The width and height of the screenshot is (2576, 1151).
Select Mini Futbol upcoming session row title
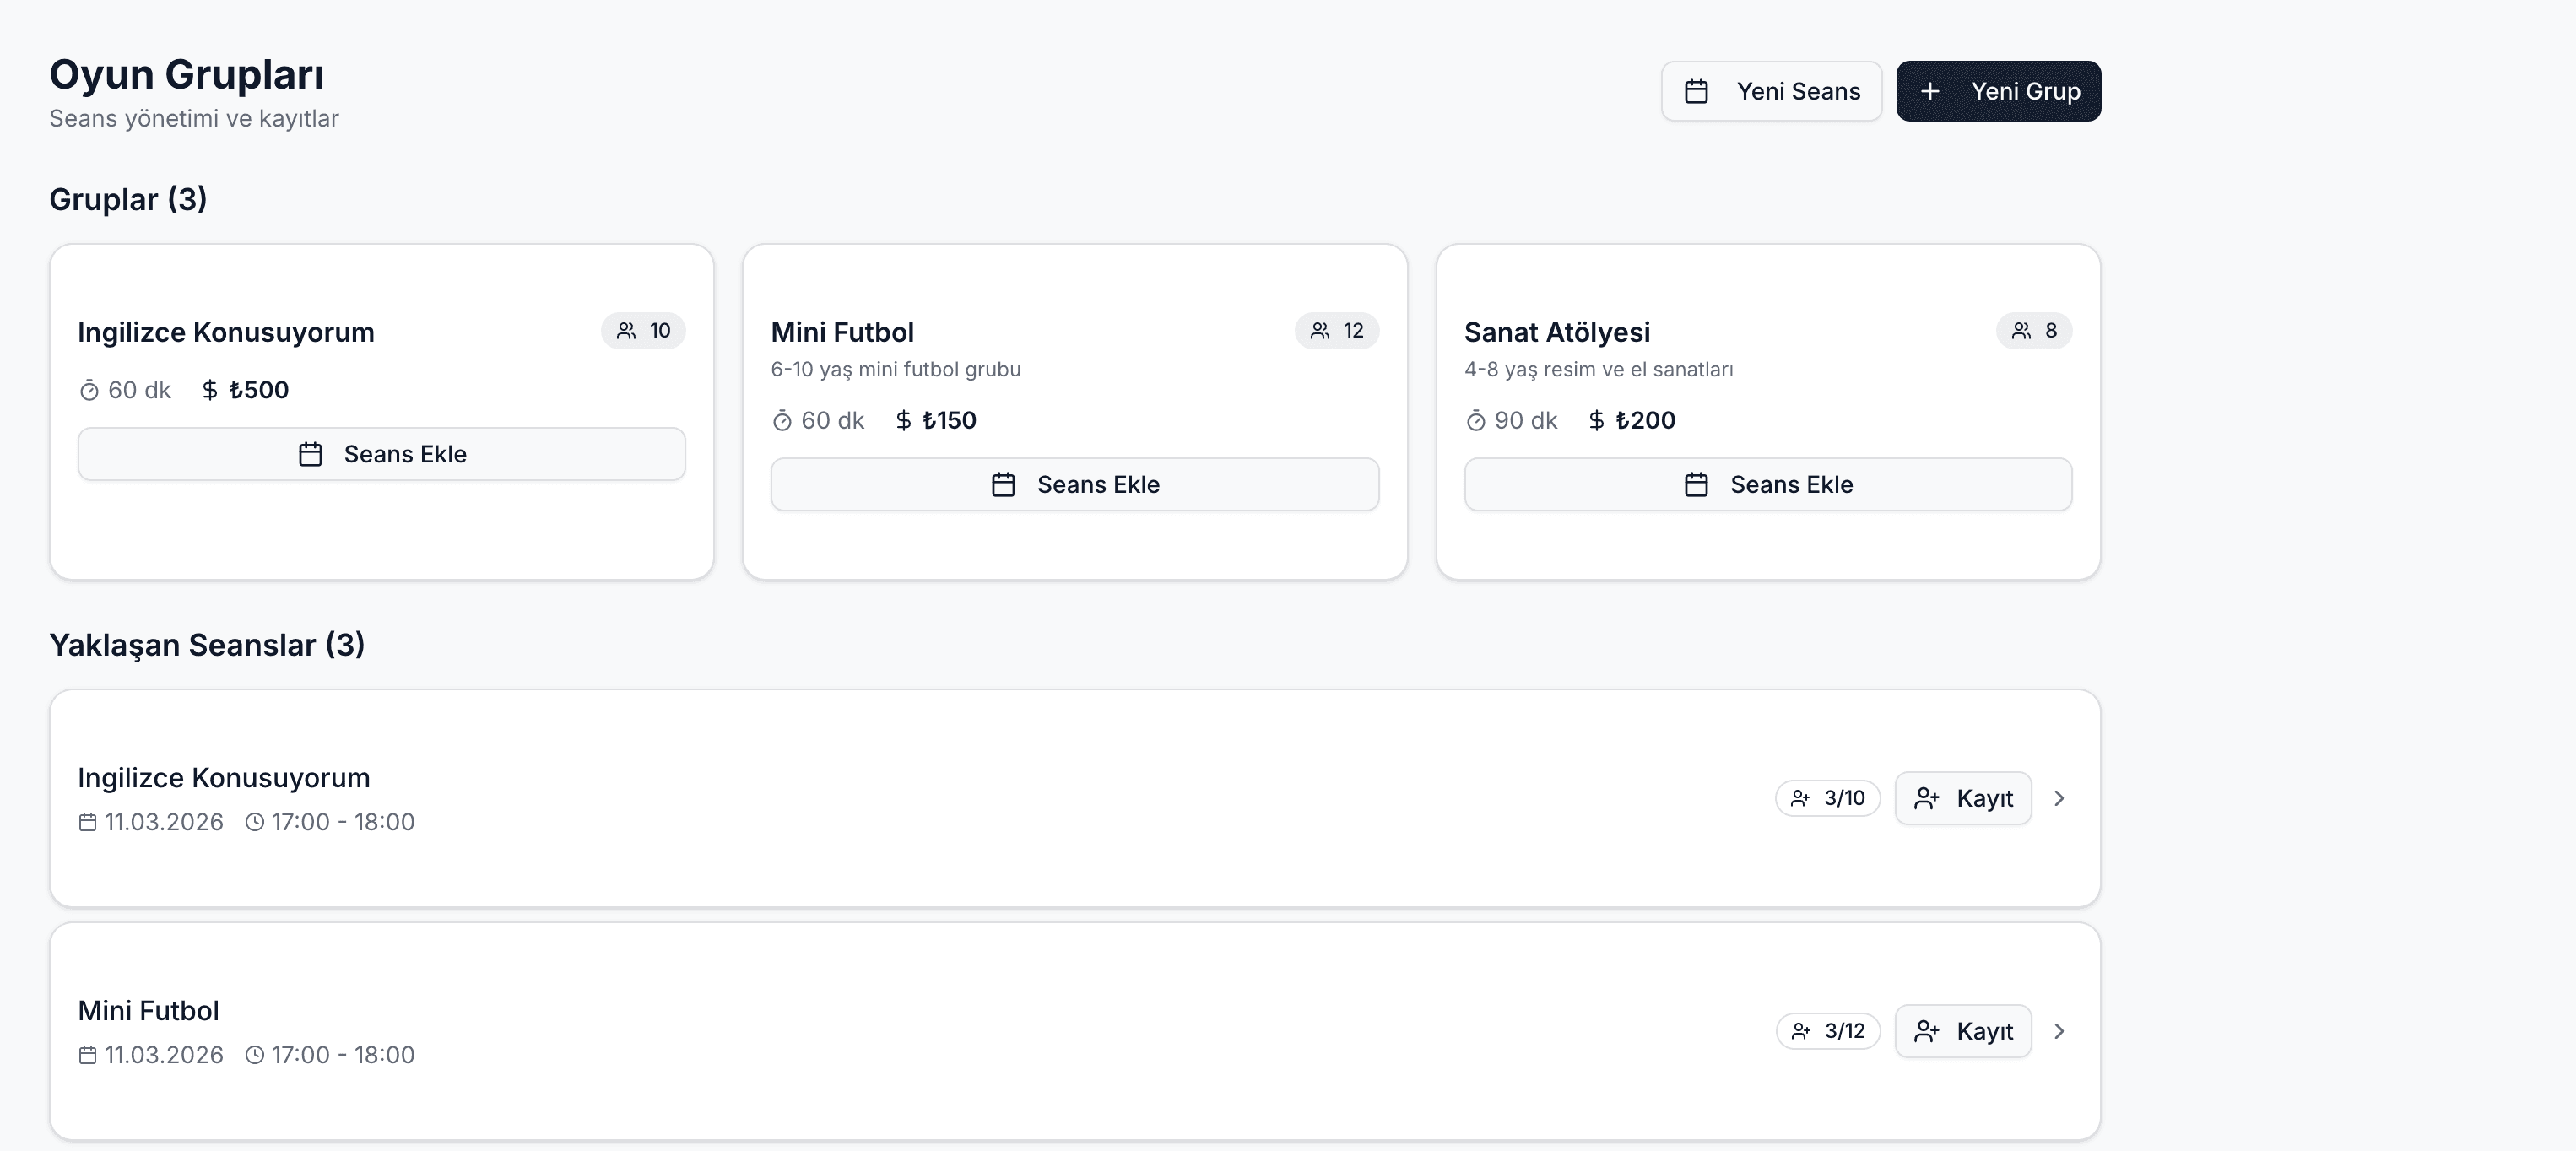coord(148,1011)
